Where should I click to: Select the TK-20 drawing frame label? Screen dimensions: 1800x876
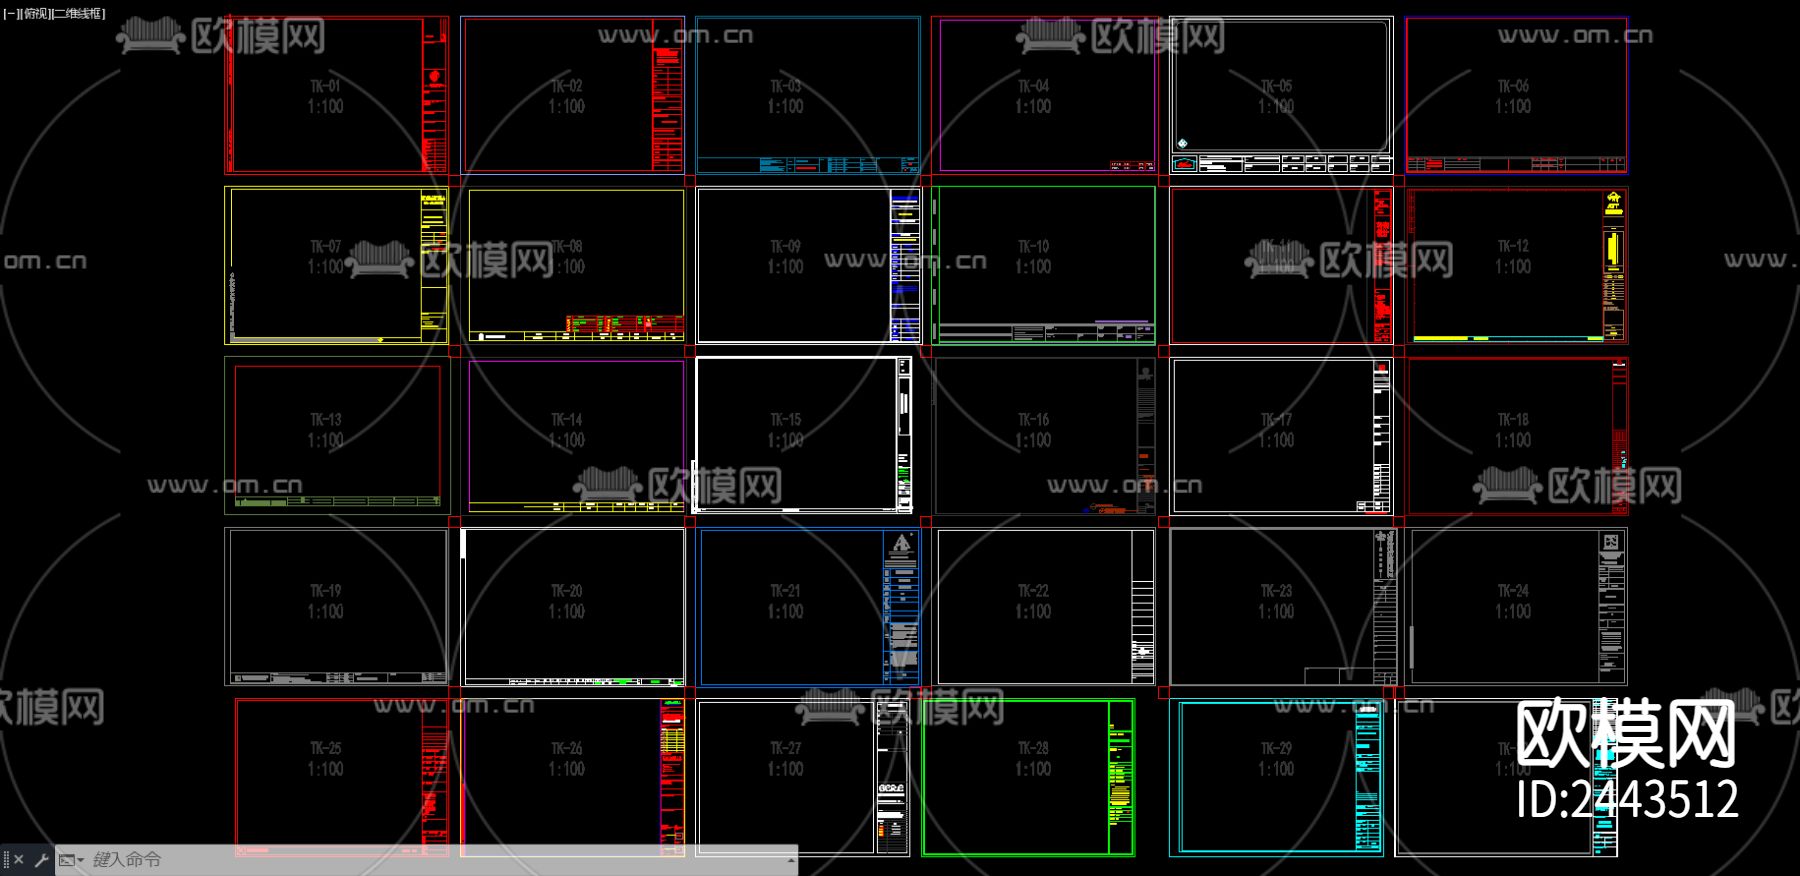[566, 591]
